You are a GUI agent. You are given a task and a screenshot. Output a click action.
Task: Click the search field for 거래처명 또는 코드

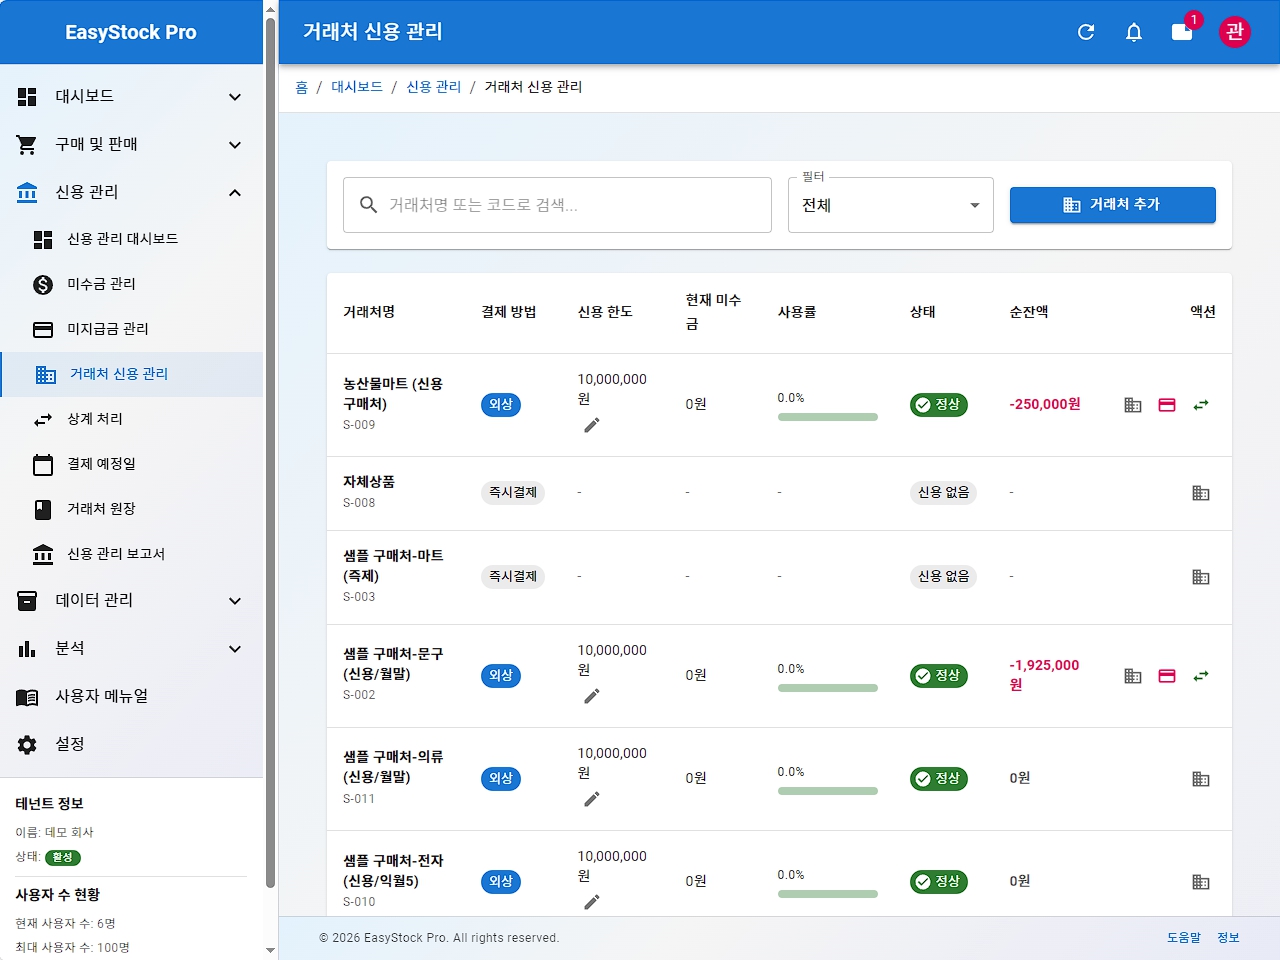(556, 205)
